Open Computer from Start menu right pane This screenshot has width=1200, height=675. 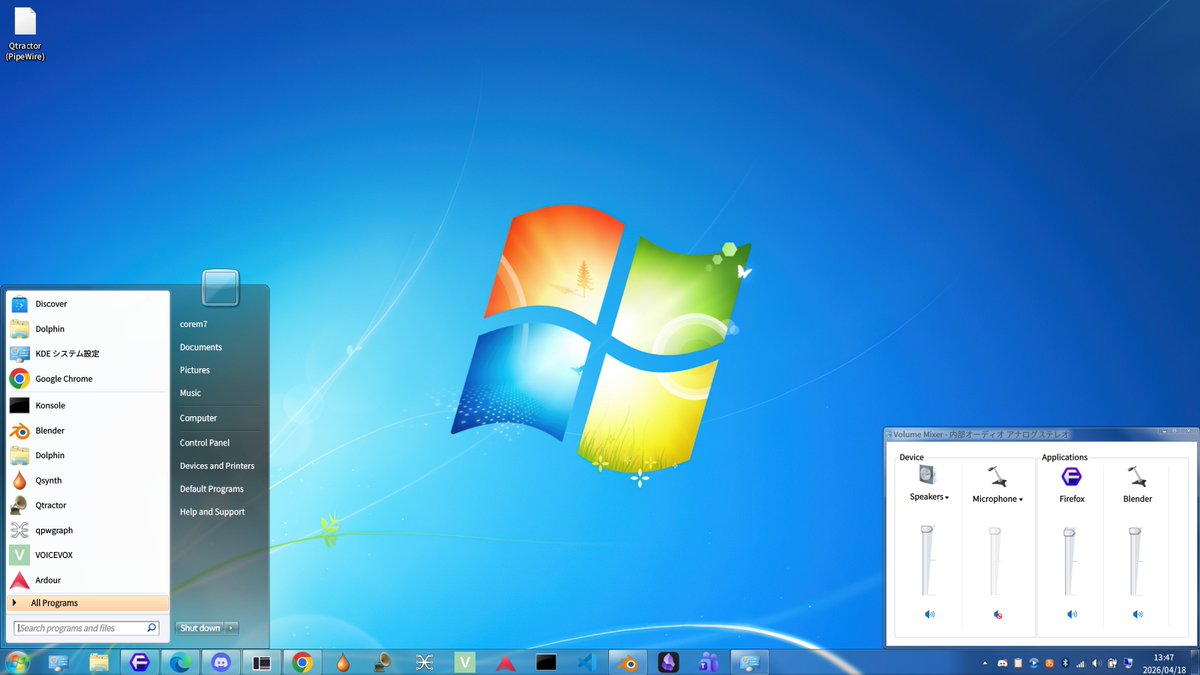click(x=198, y=418)
